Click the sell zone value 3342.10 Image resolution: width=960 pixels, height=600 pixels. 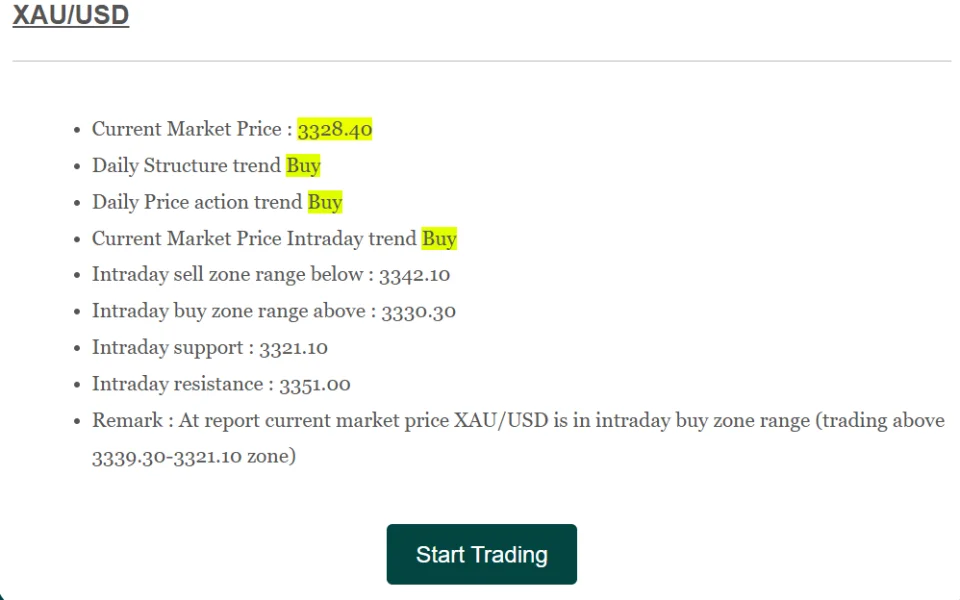click(422, 275)
